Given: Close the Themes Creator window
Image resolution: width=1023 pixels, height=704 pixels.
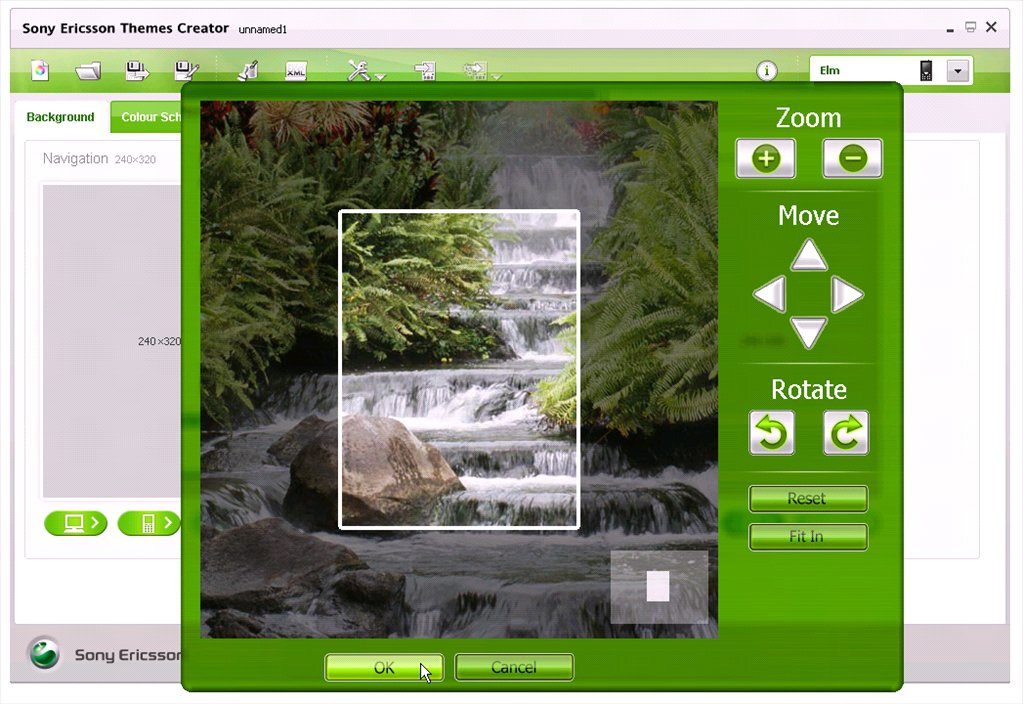Looking at the screenshot, I should point(991,27).
